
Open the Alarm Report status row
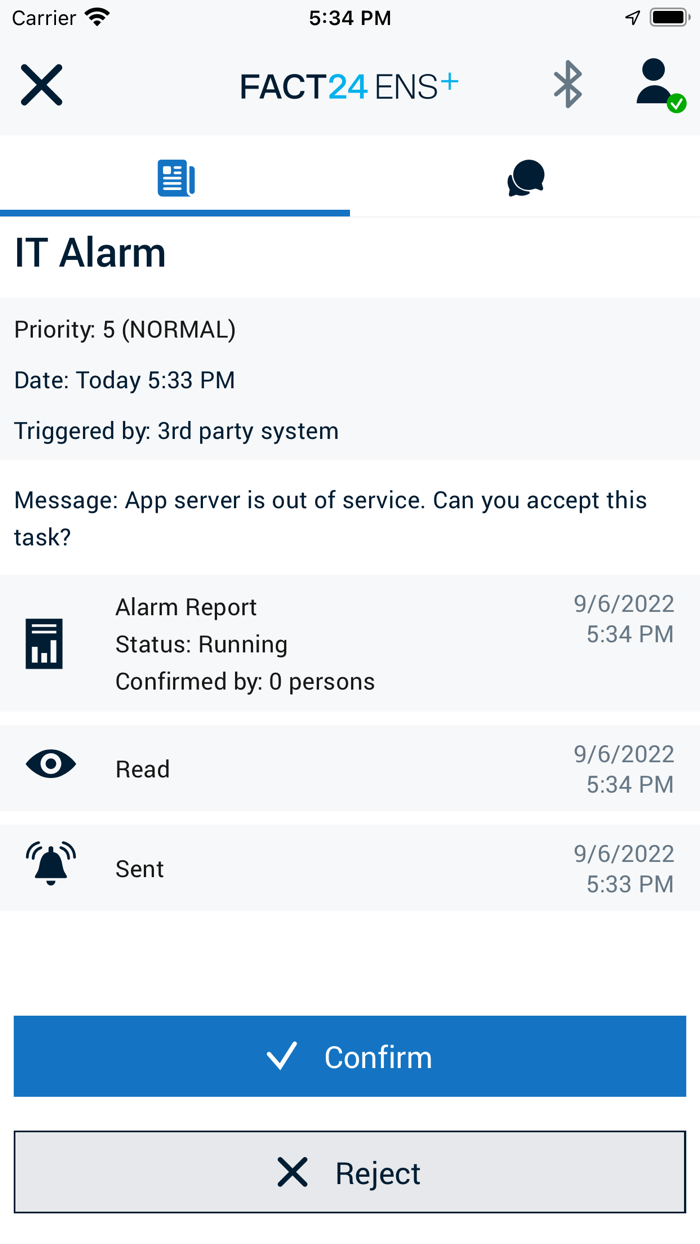(350, 644)
